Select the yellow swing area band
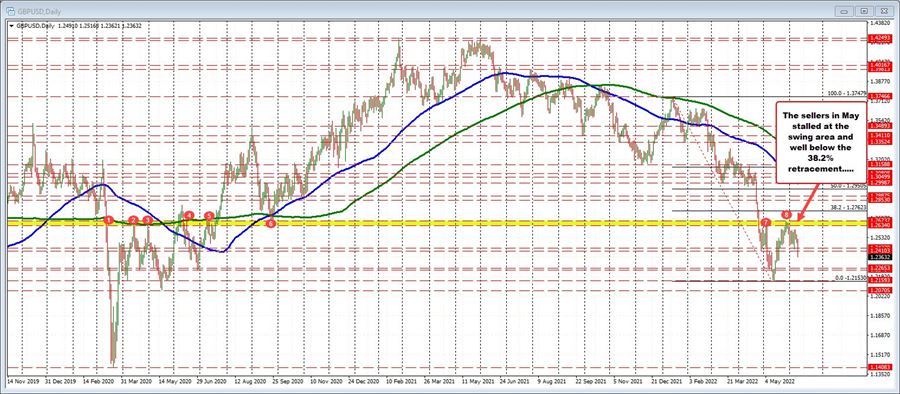Image resolution: width=900 pixels, height=394 pixels. point(436,222)
